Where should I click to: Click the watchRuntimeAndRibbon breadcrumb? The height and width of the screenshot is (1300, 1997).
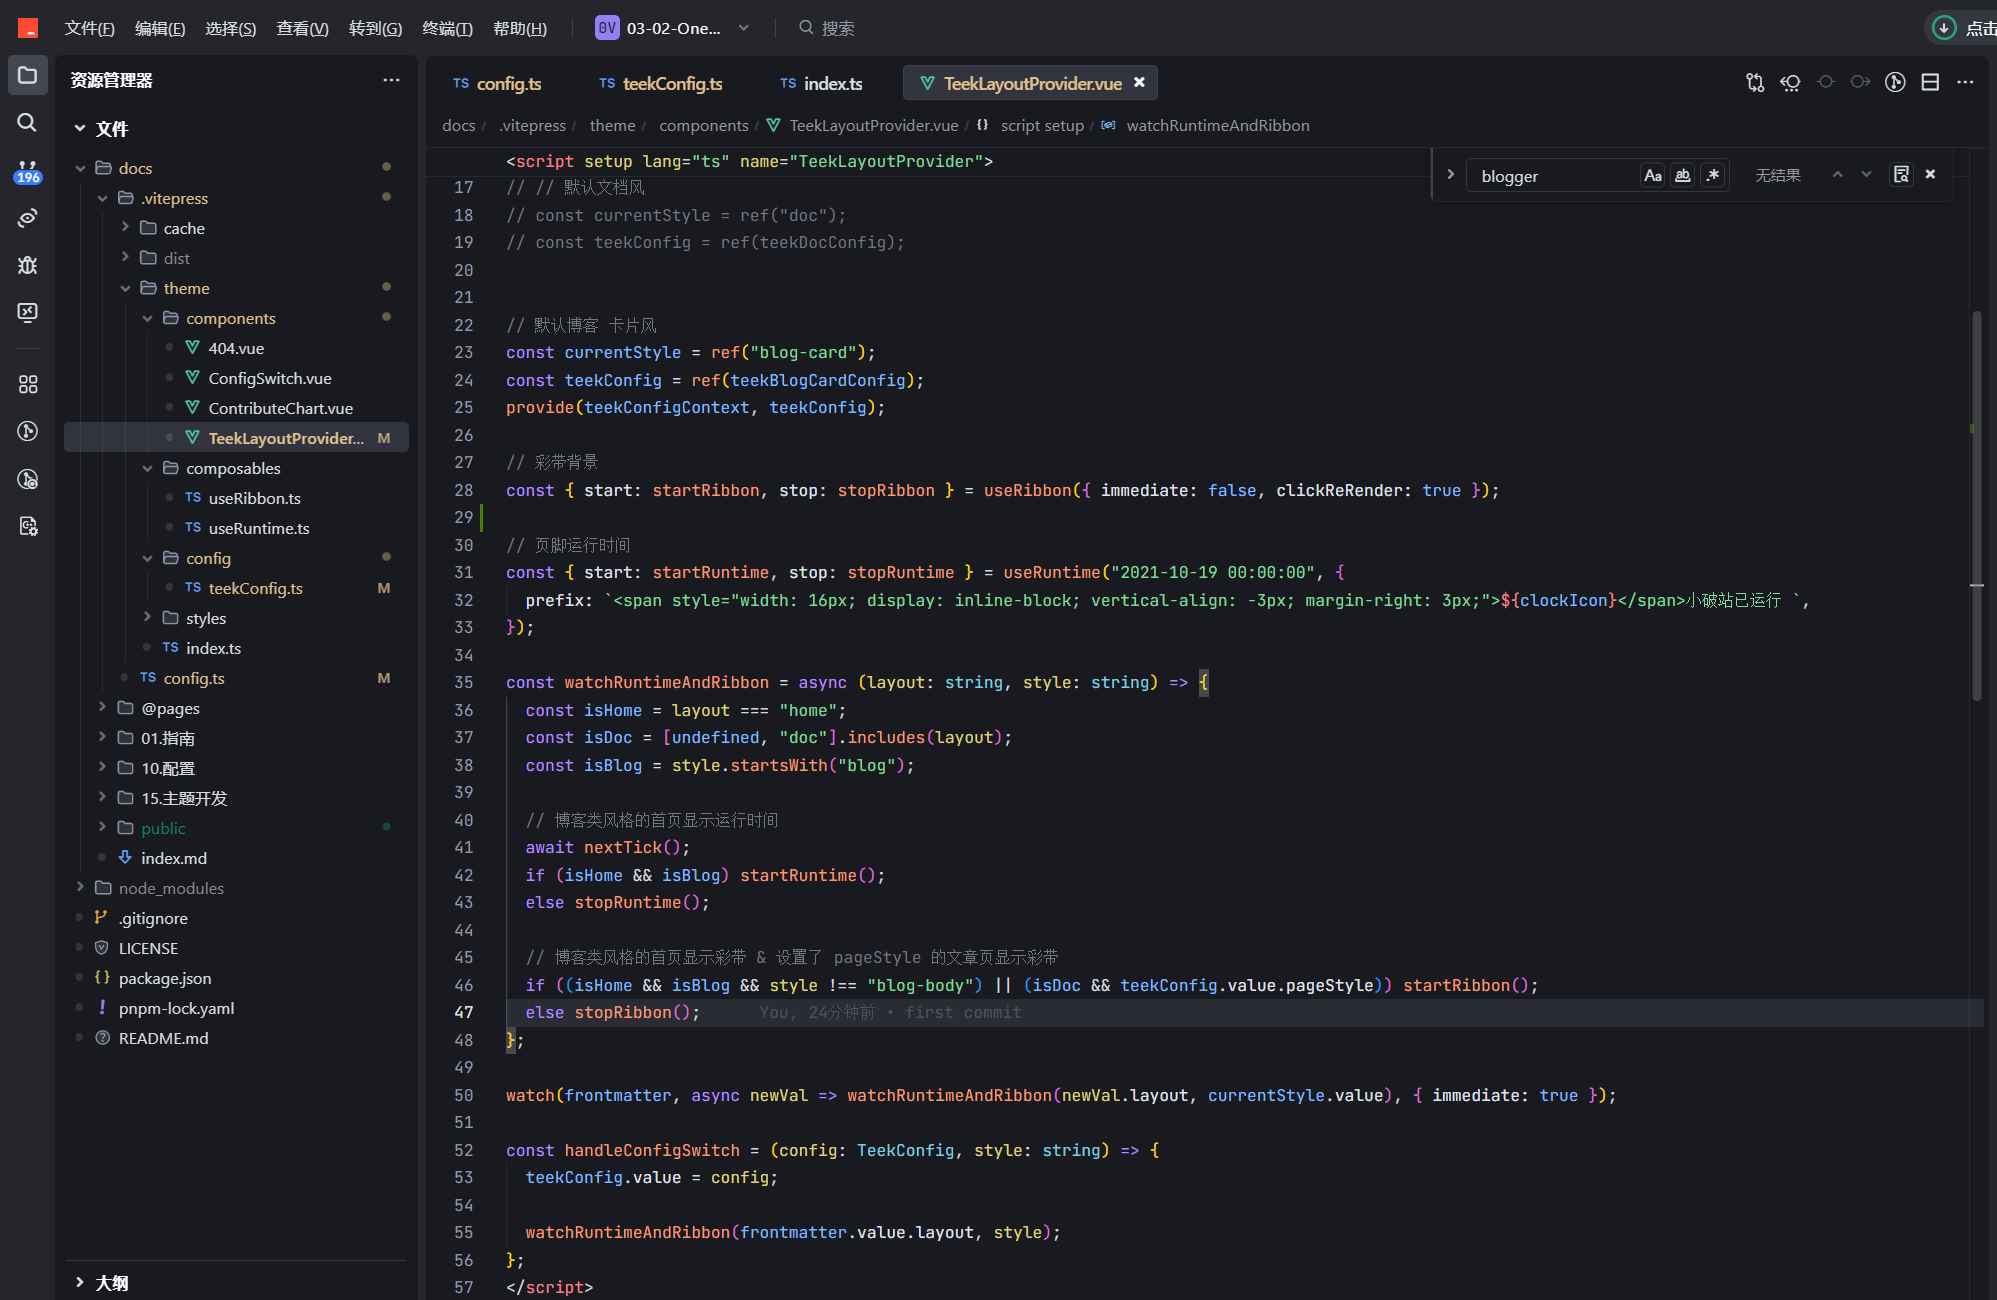1218,126
